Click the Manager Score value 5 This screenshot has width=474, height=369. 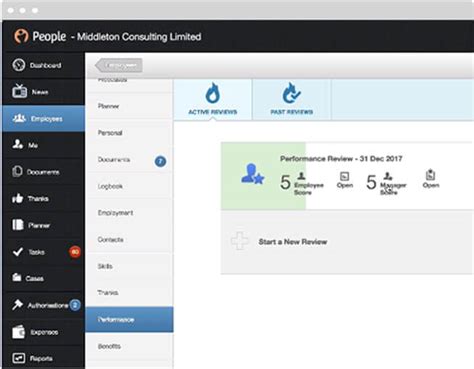[x=371, y=182]
